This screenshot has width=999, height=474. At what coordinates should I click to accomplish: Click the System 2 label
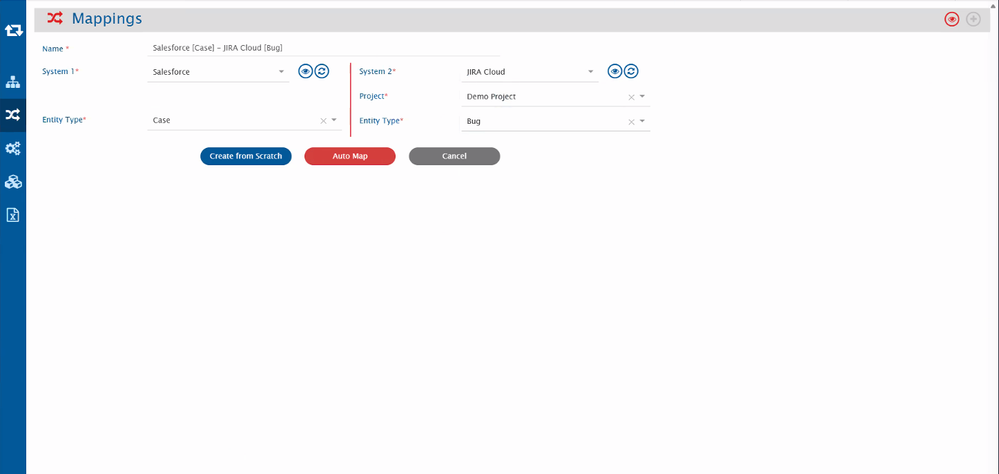pos(378,71)
